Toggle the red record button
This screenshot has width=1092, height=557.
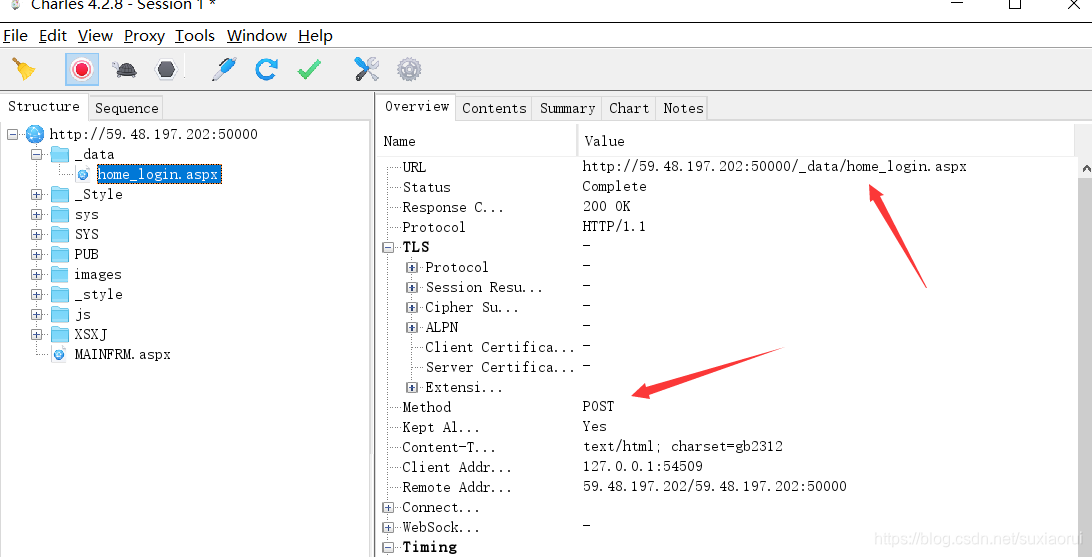82,70
